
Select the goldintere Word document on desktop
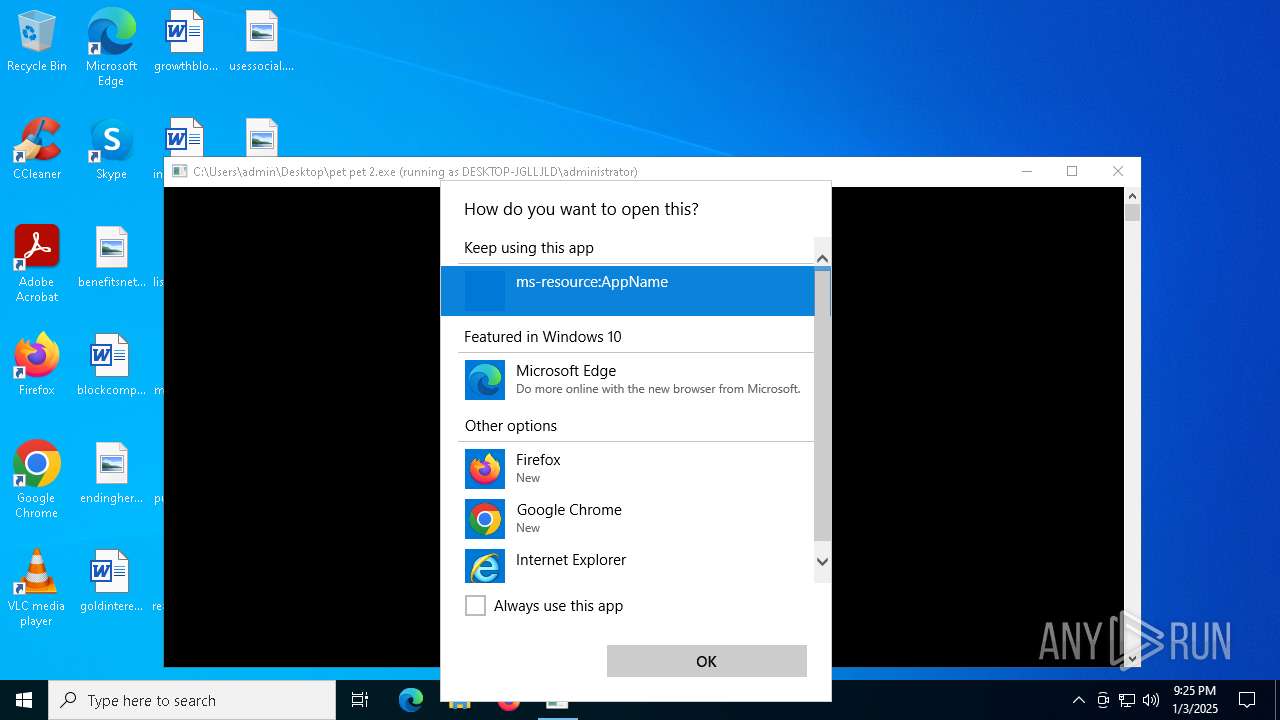tap(111, 581)
